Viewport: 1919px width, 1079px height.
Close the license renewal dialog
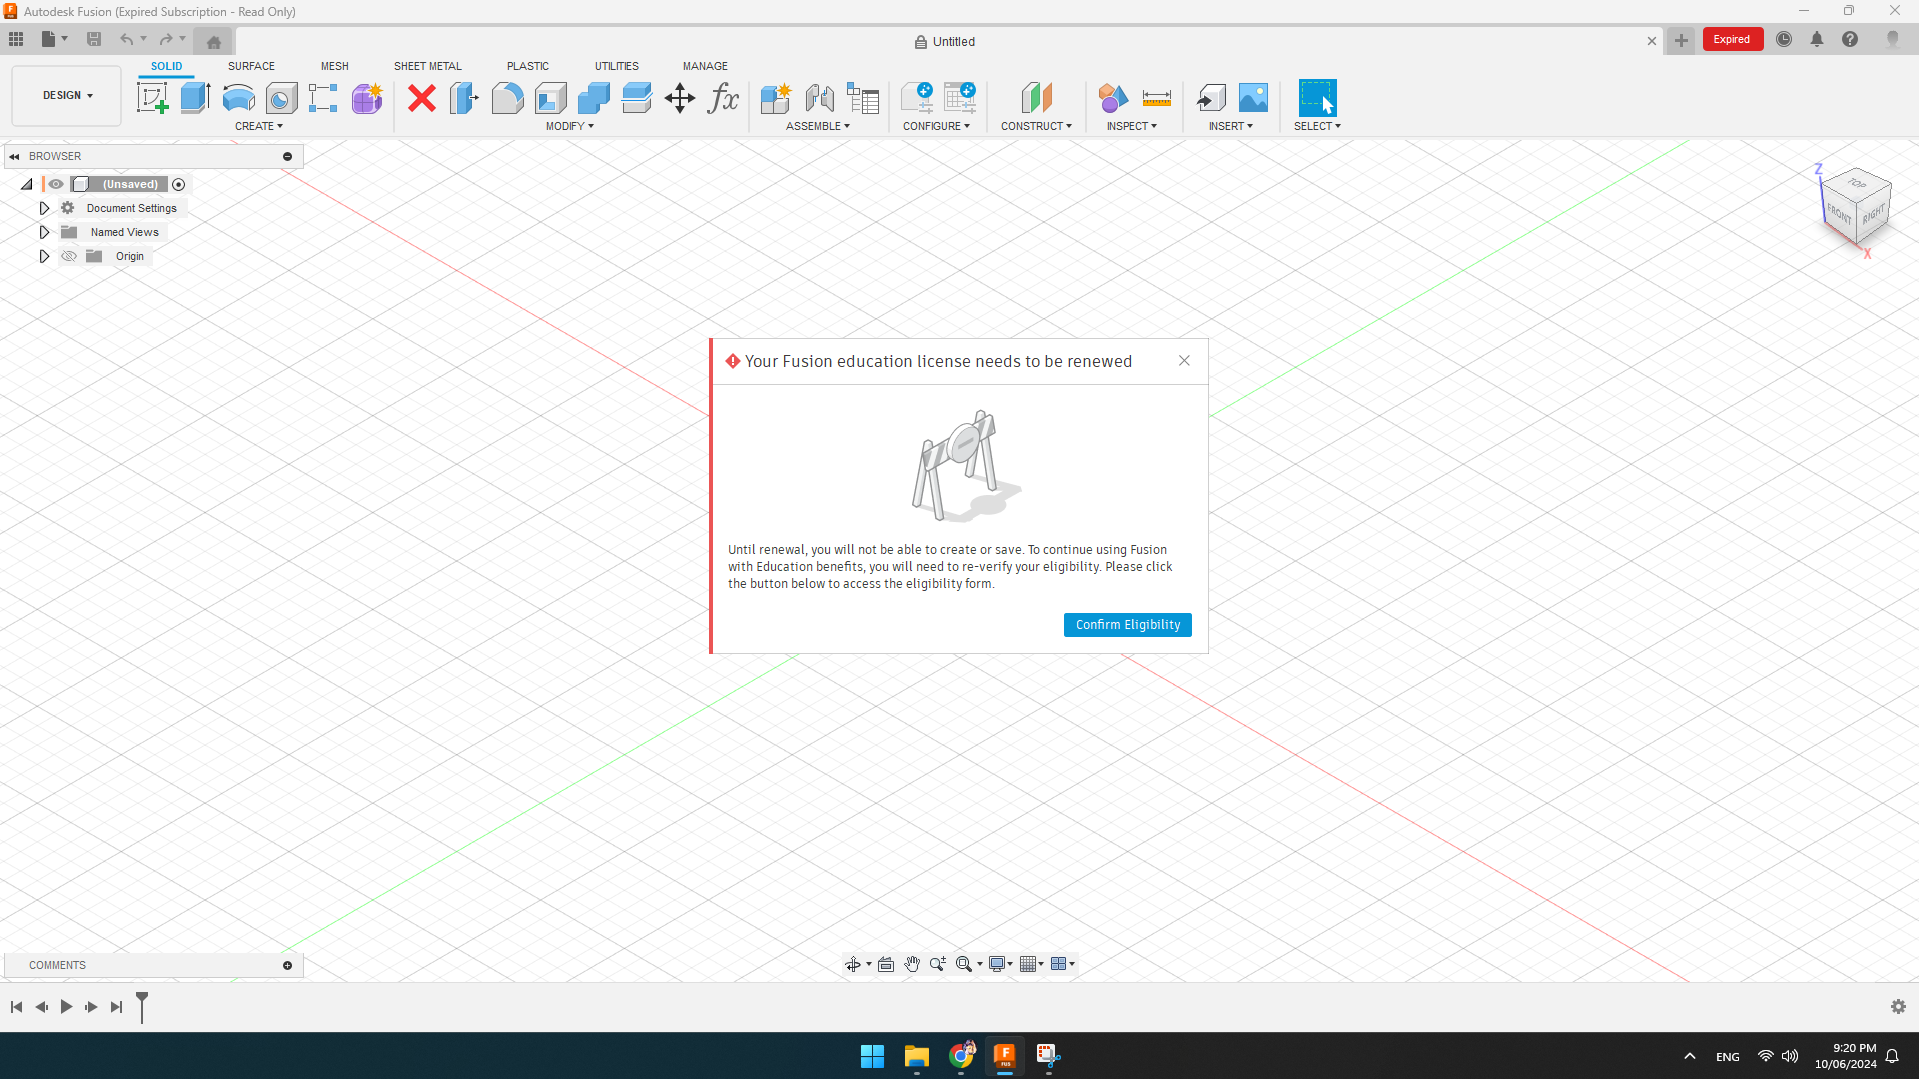pos(1184,361)
